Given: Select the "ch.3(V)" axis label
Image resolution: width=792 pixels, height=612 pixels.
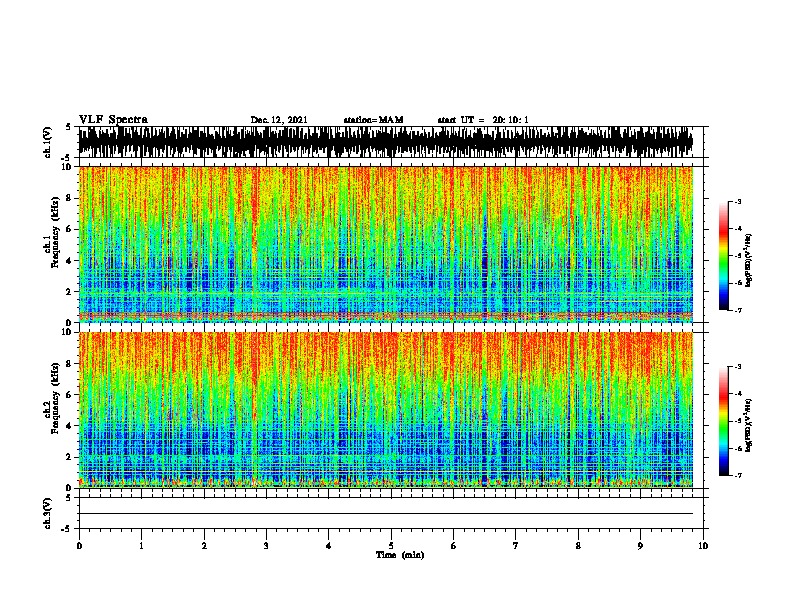Looking at the screenshot, I should (x=48, y=513).
